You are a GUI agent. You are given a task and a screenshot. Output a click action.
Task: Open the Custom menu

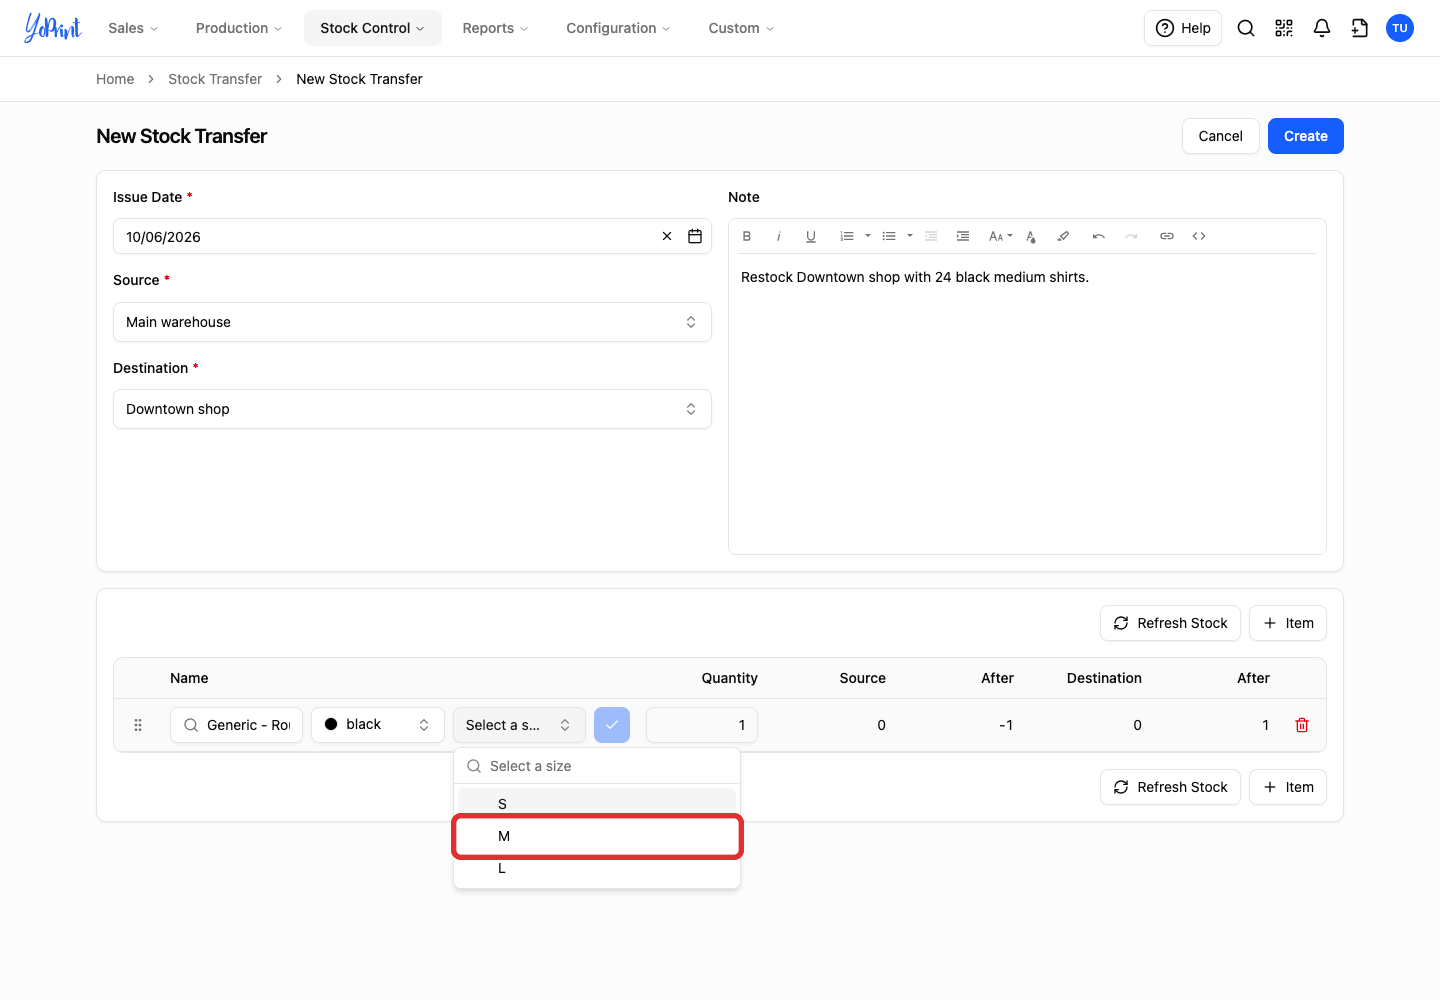[x=741, y=28]
